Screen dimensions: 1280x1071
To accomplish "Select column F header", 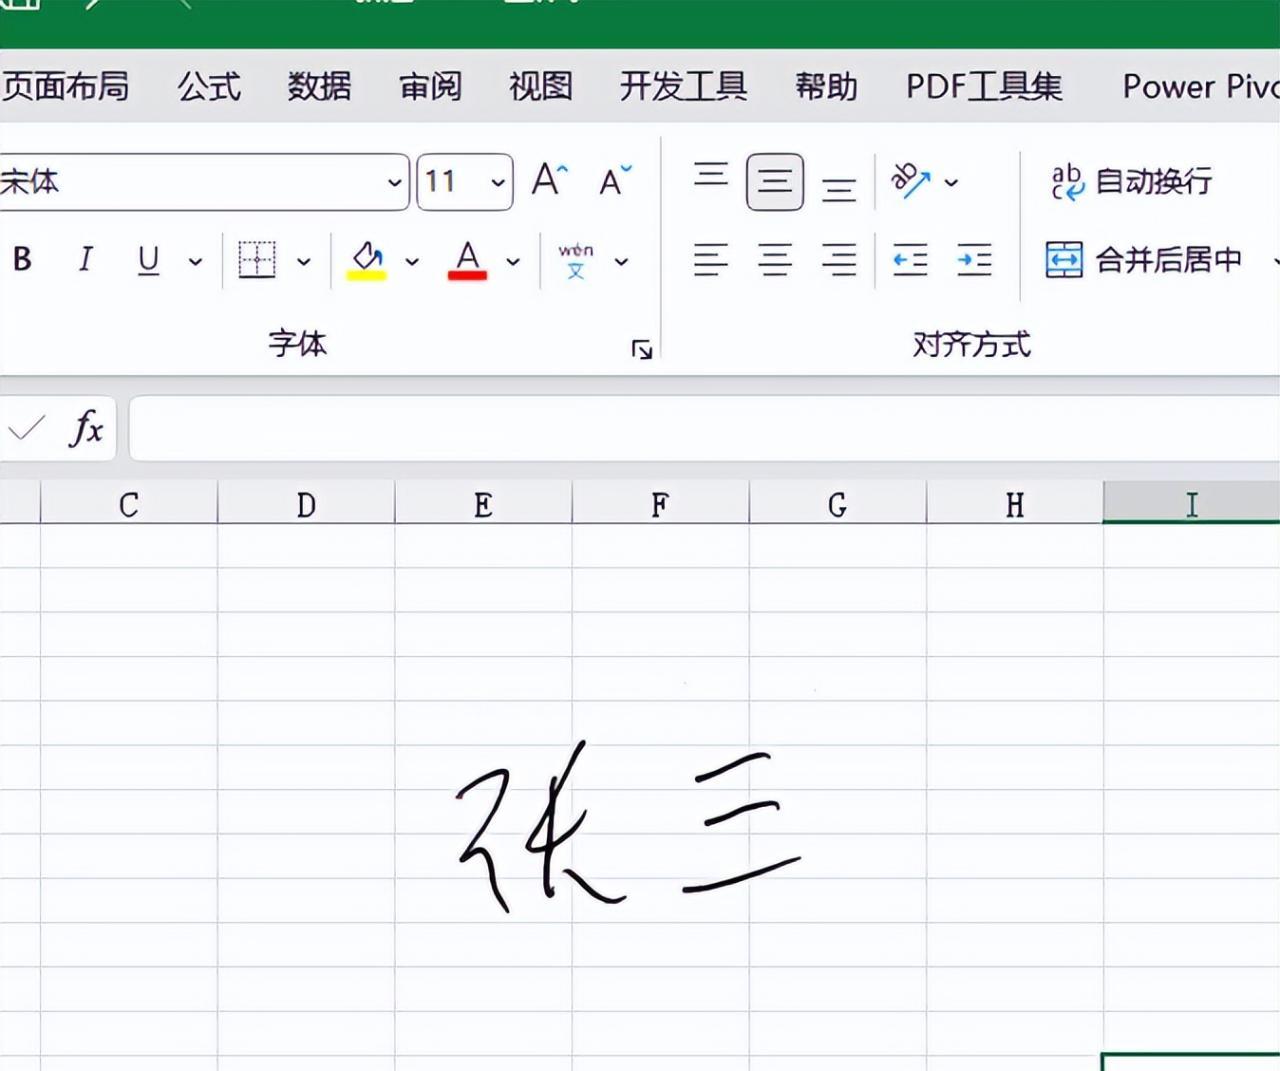I will click(x=660, y=503).
